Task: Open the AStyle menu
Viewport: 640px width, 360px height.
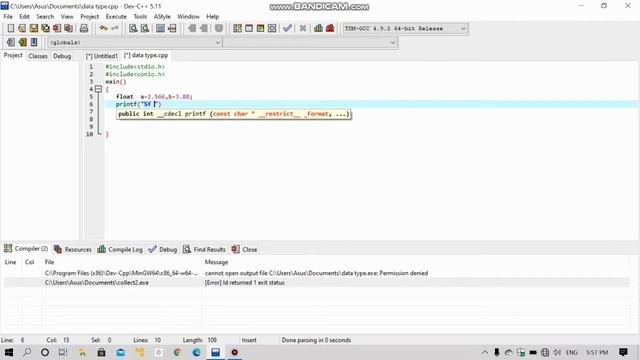Action: pyautogui.click(x=162, y=16)
